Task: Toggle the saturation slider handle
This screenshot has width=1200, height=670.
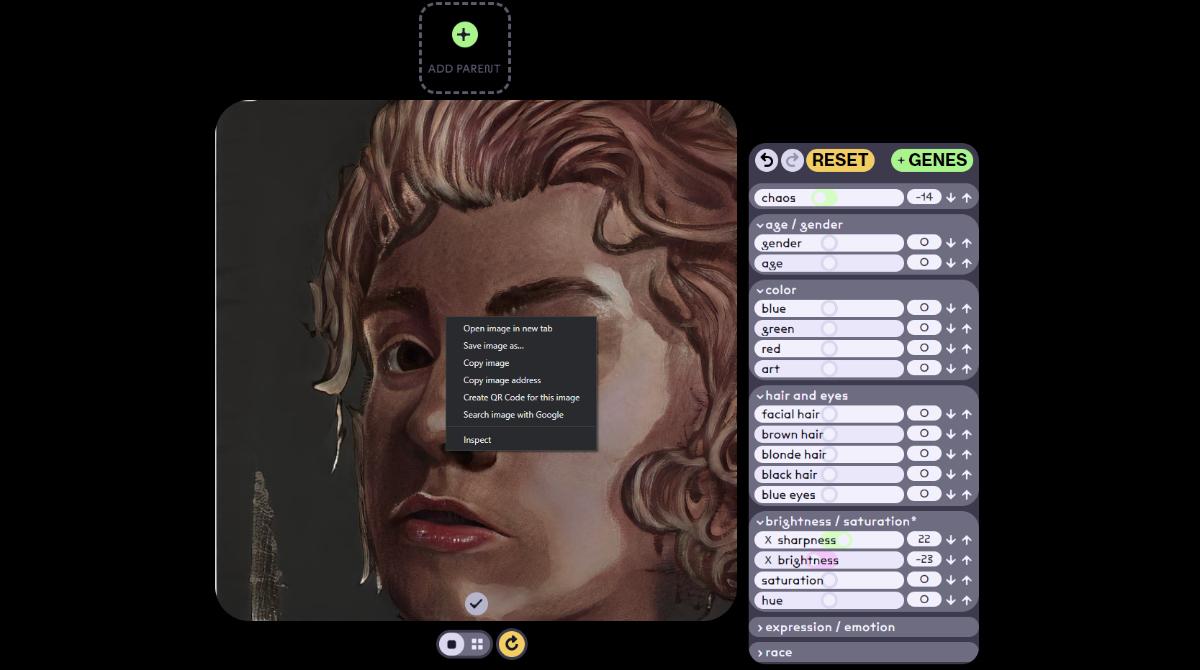Action: pyautogui.click(x=830, y=580)
